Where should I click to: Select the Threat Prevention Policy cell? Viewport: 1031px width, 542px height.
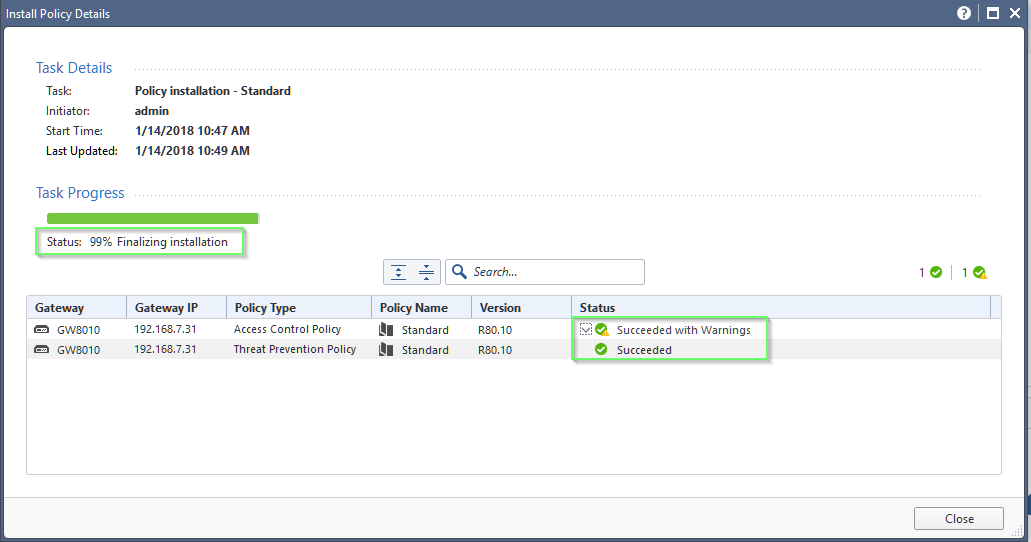(x=295, y=349)
